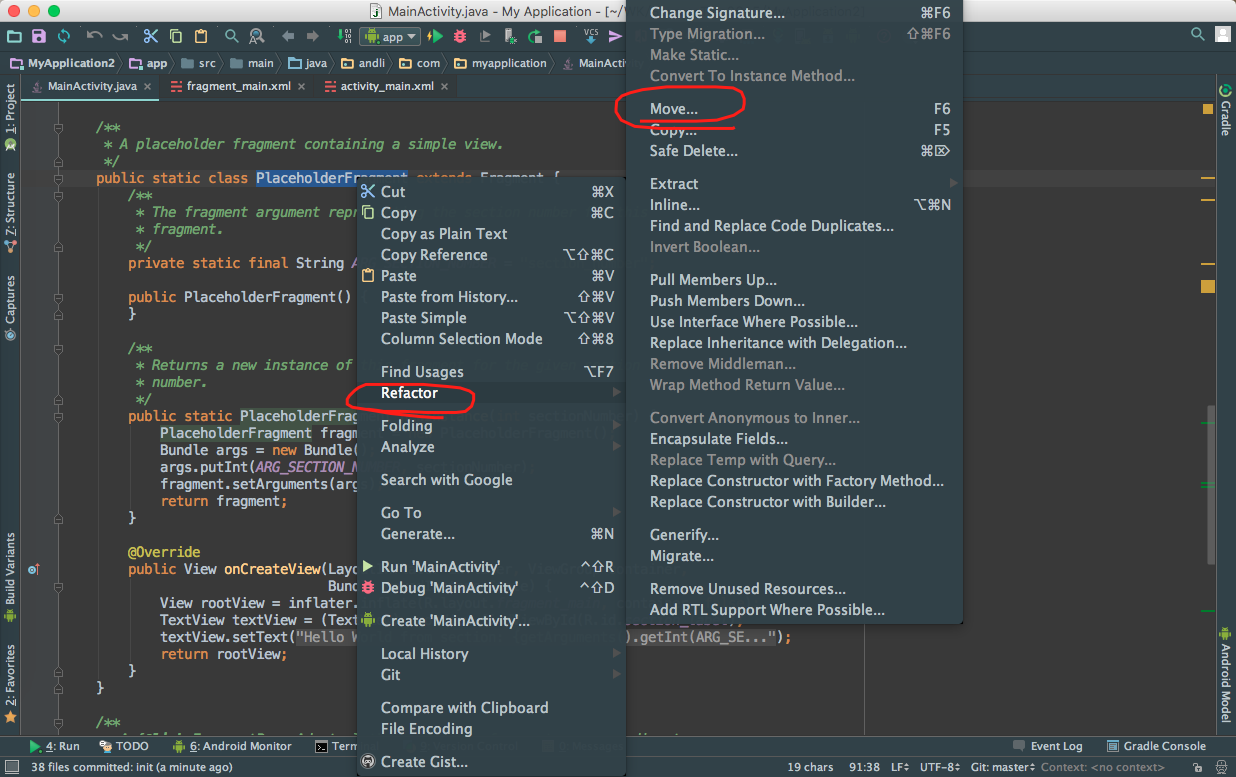Click the VCS update project icon
Viewport: 1236px width, 777px height.
pos(591,36)
